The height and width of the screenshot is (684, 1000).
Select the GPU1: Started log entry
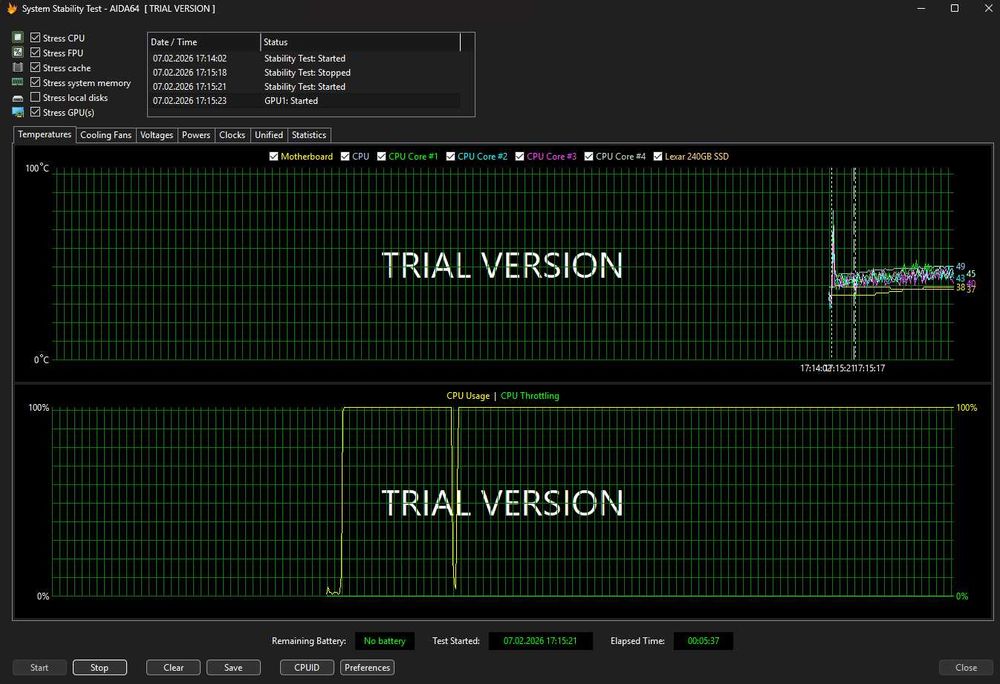click(x=304, y=101)
